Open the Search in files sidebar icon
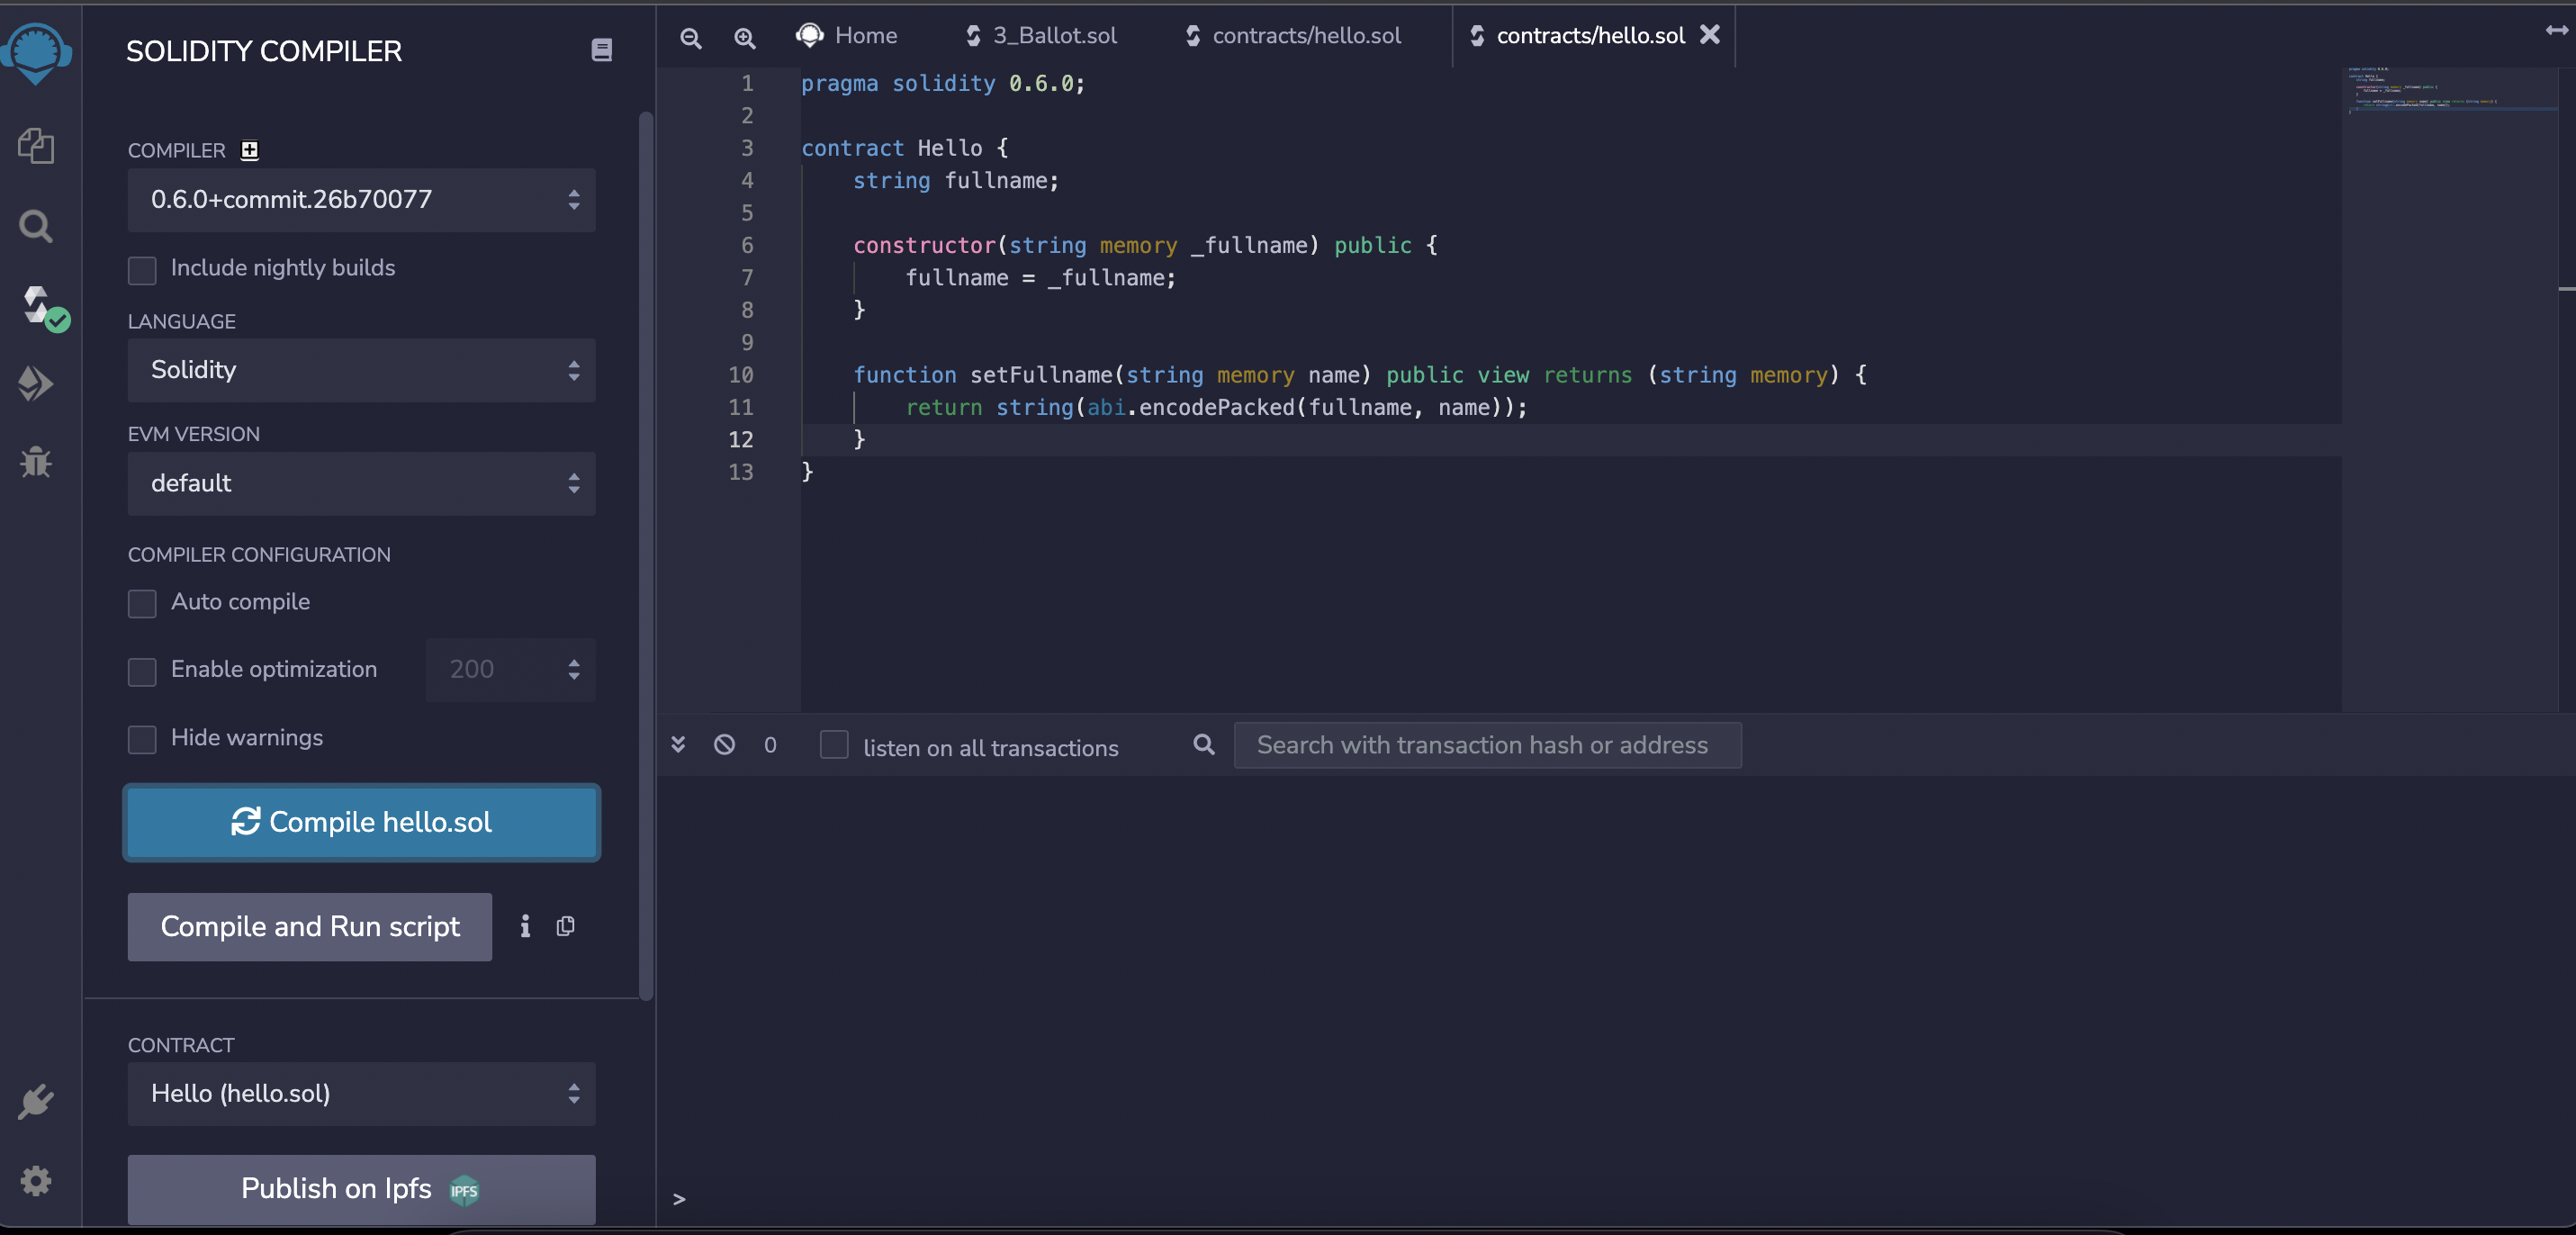 pos(36,226)
